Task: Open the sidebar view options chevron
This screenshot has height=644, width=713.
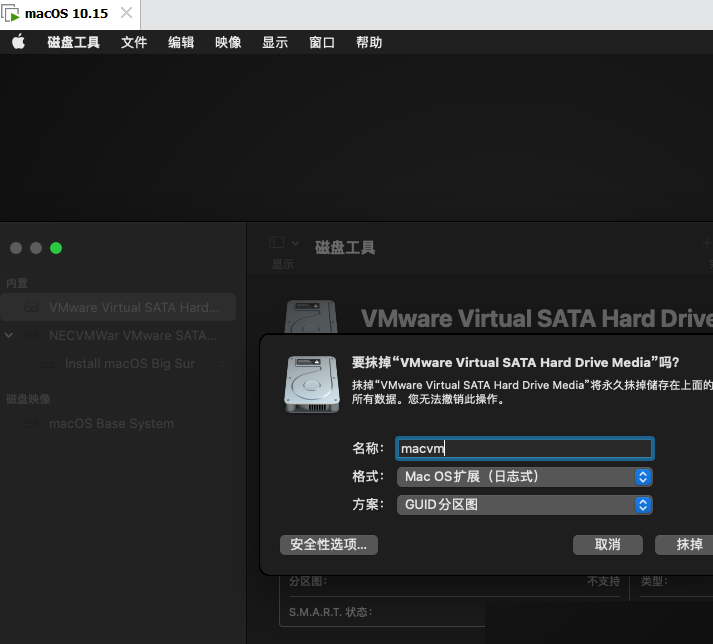Action: point(296,243)
